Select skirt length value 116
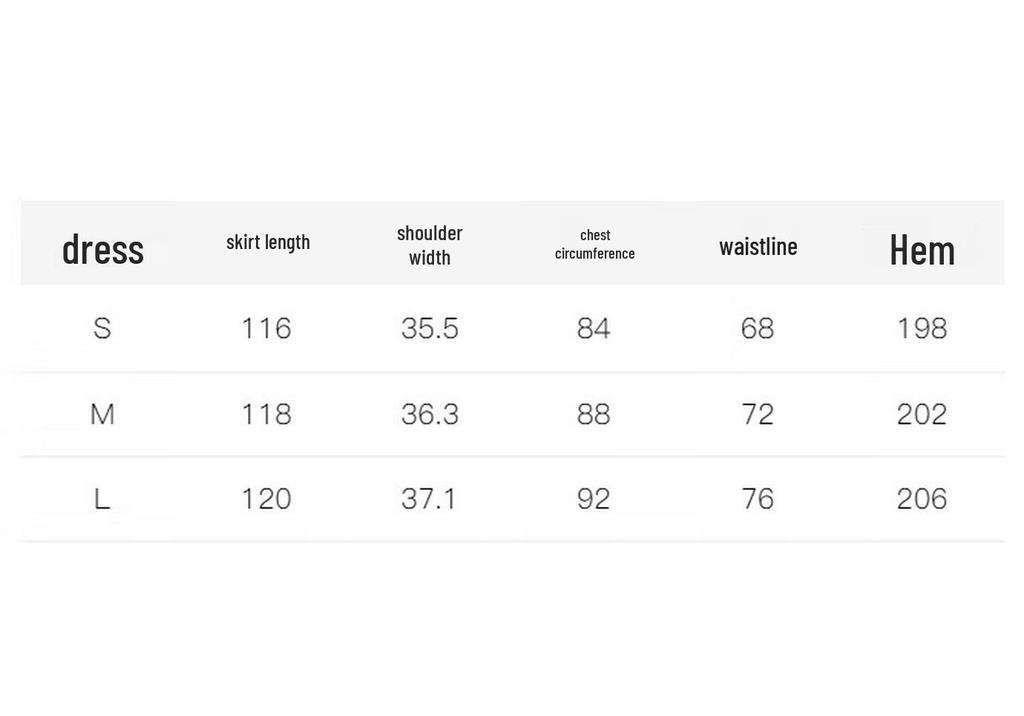The height and width of the screenshot is (716, 1024). tap(266, 328)
